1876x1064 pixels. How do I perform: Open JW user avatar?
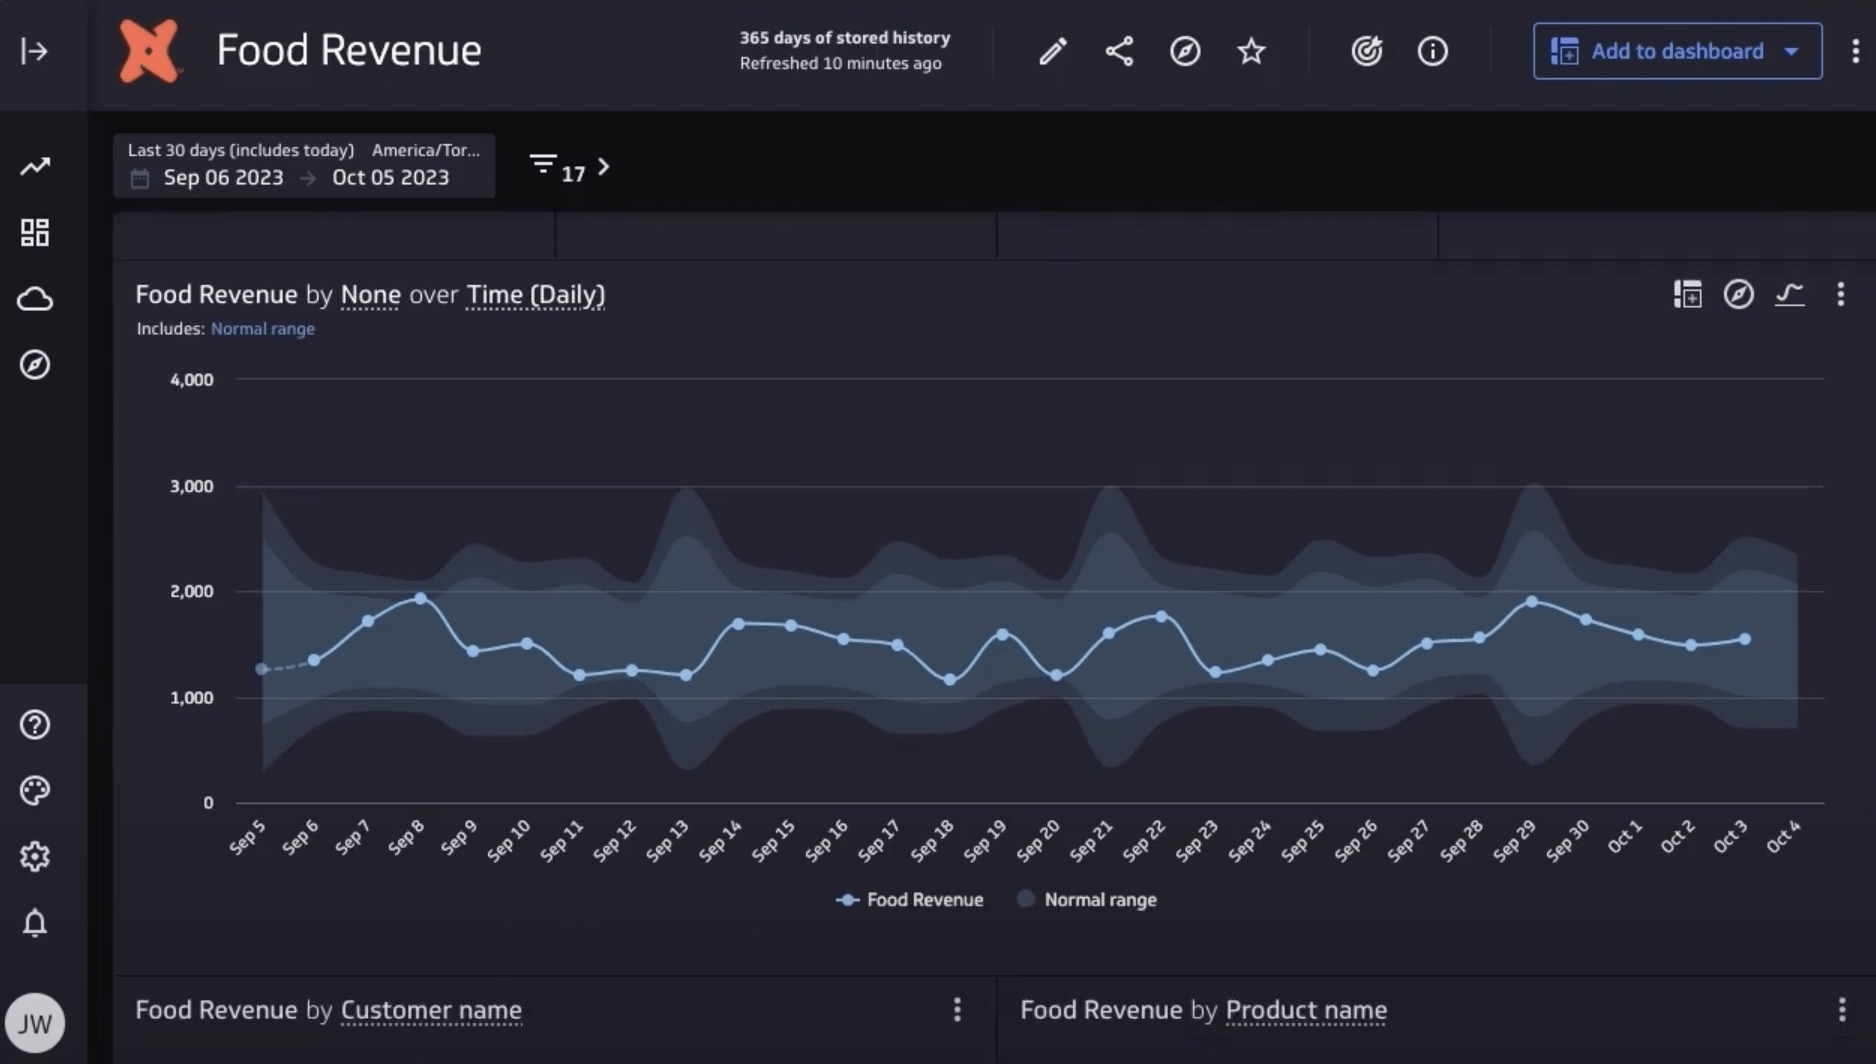[x=35, y=1023]
